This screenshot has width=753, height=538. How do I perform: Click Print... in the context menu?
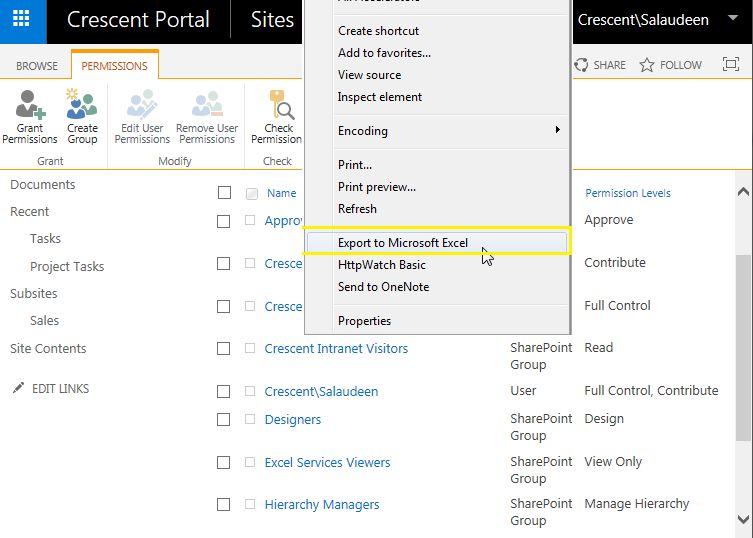coord(354,165)
